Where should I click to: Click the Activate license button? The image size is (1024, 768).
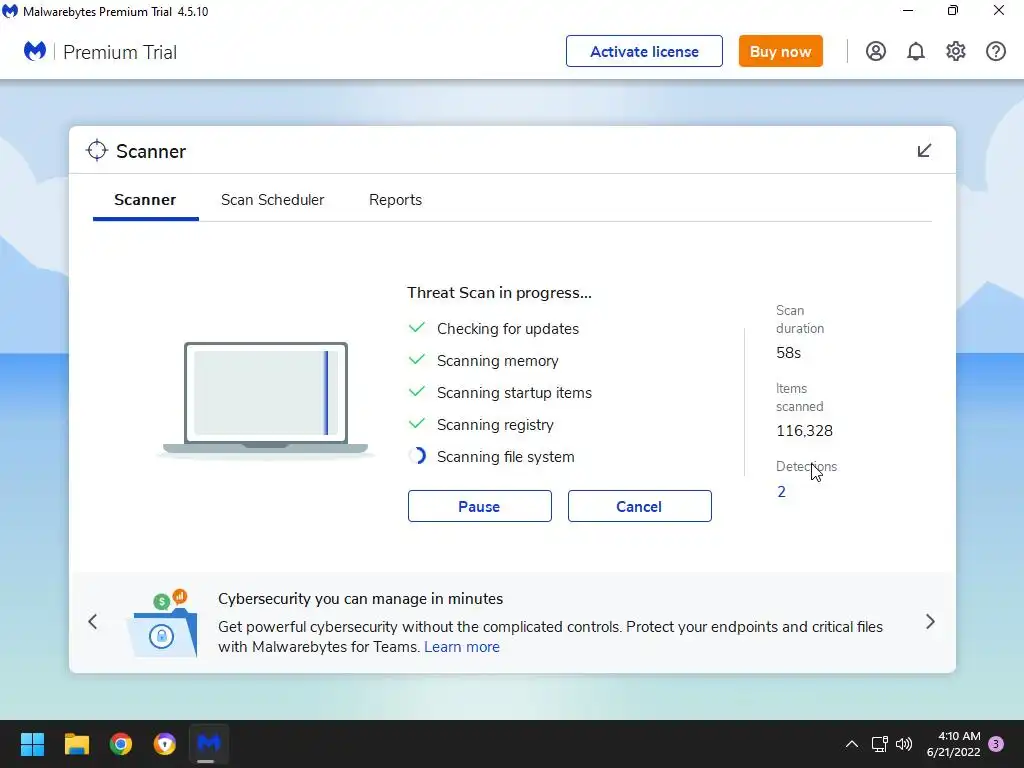click(644, 51)
